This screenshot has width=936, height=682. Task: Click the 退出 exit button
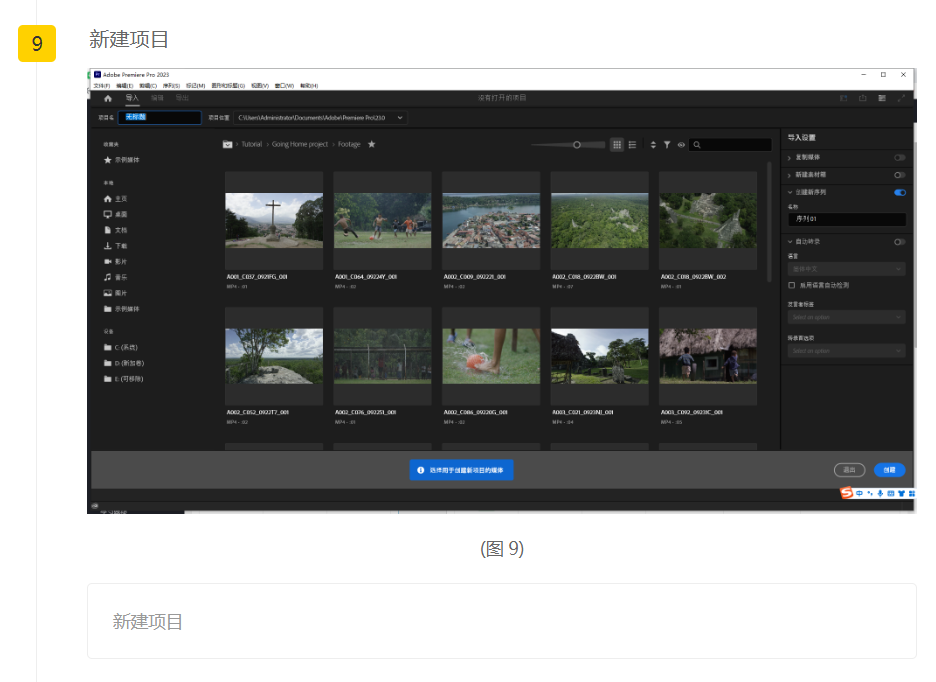coord(849,470)
